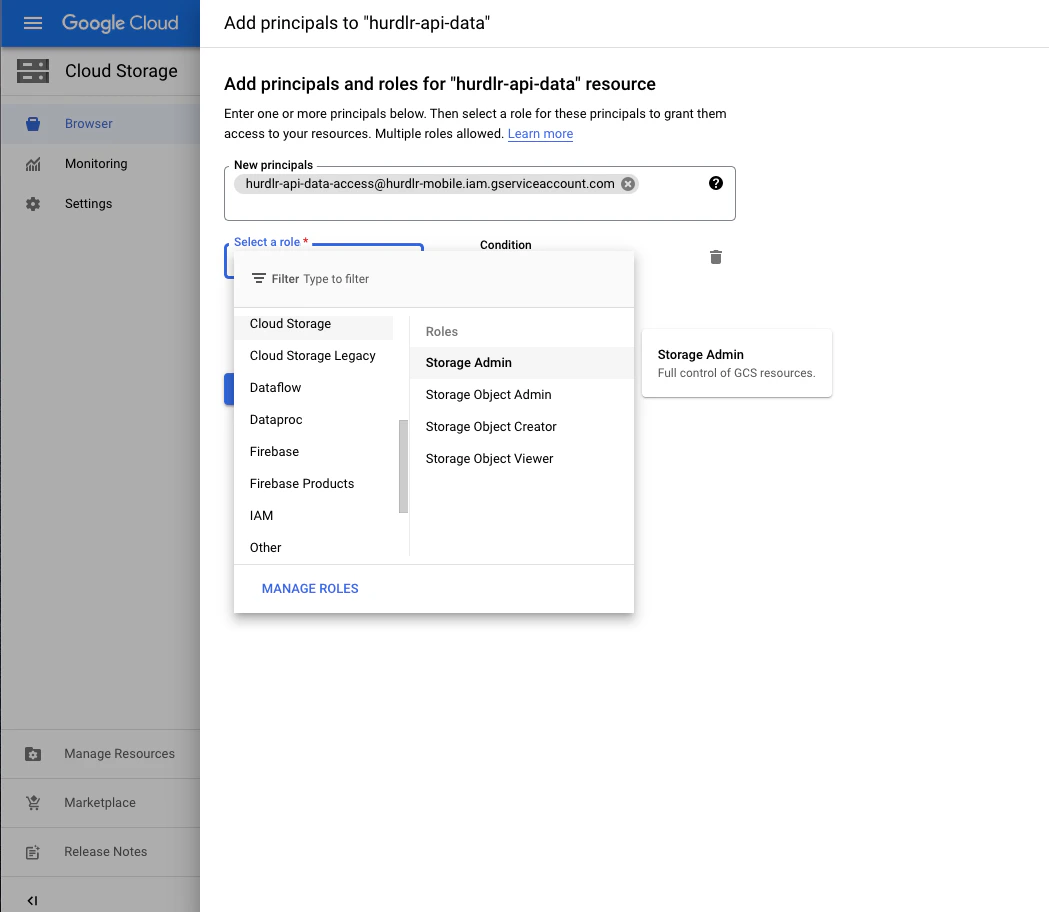Click the Manage Resources folder icon
The height and width of the screenshot is (912, 1049).
coord(33,754)
